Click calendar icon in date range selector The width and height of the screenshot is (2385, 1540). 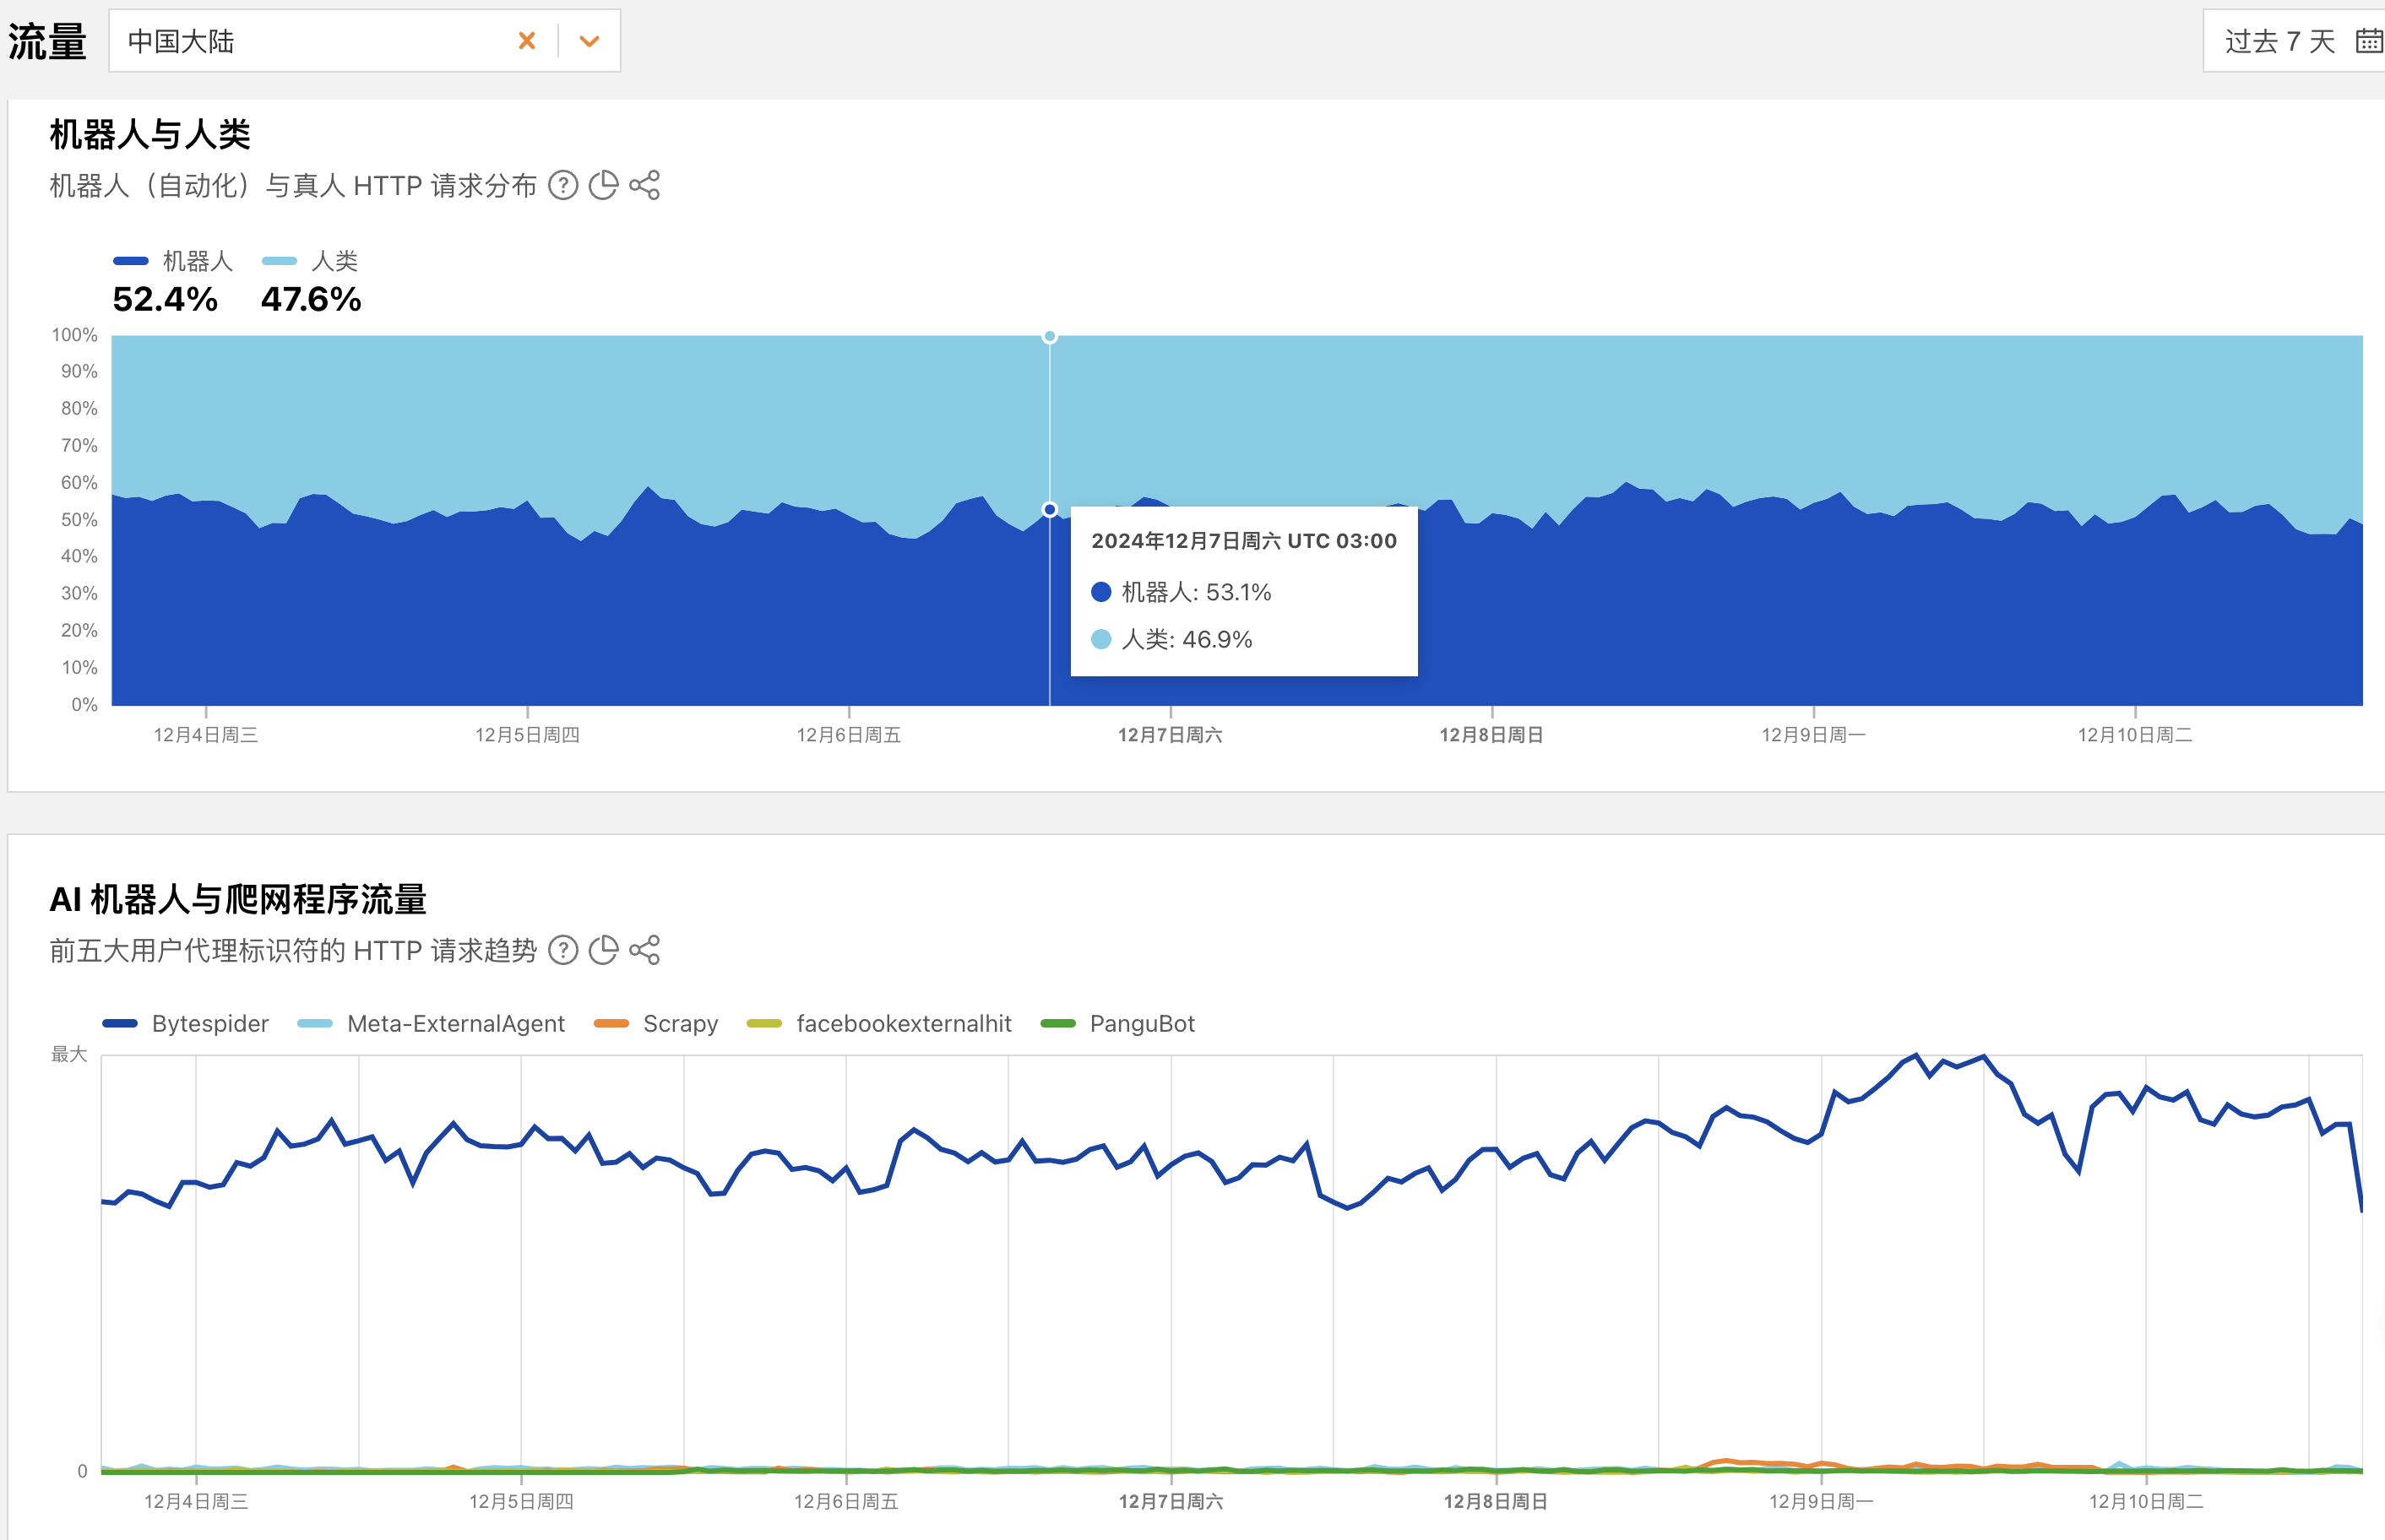(x=2368, y=41)
